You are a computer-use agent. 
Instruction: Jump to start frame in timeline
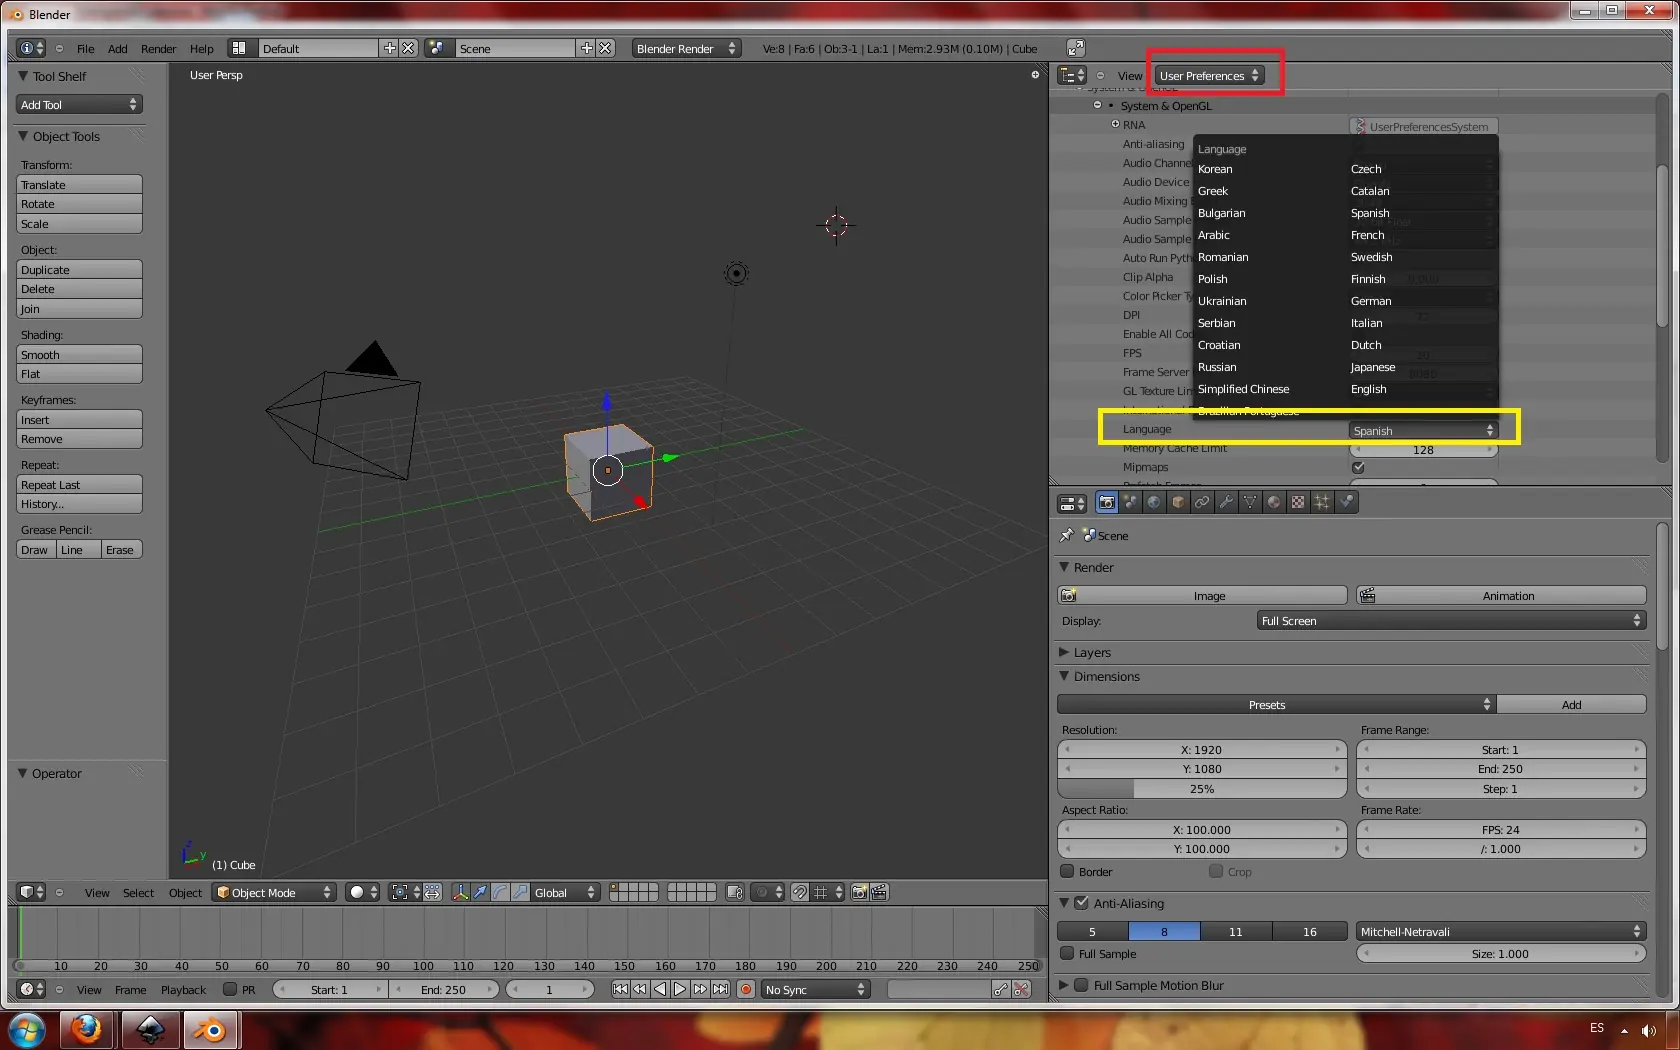tap(620, 989)
